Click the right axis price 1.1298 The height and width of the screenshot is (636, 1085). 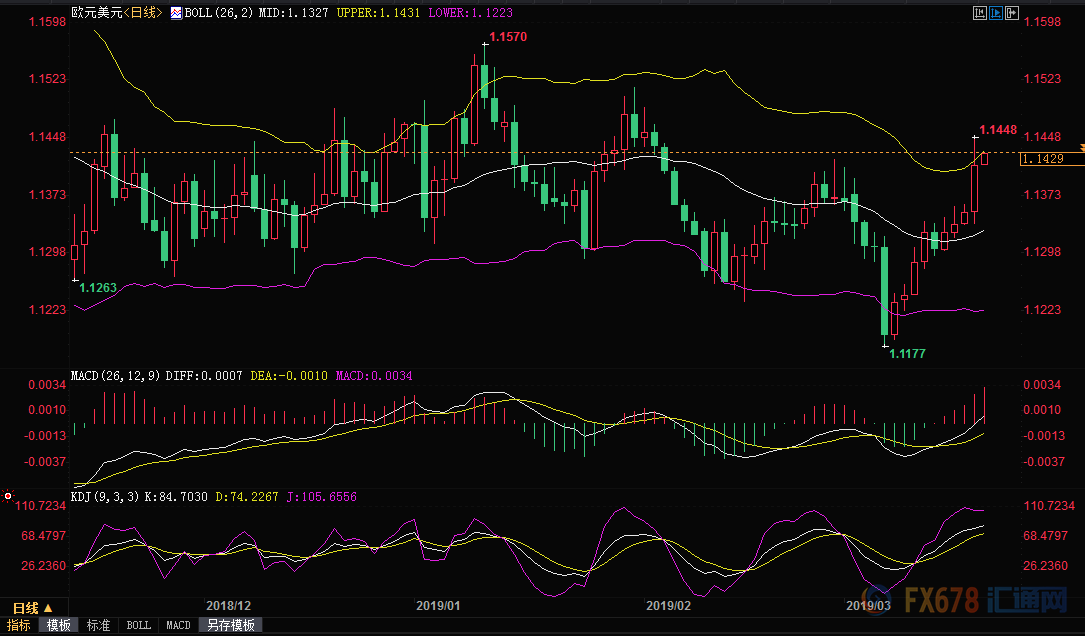click(x=1042, y=252)
